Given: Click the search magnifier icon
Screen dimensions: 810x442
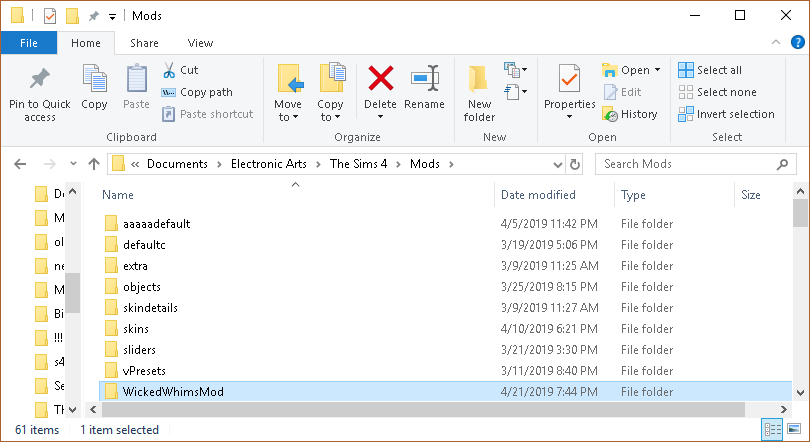Looking at the screenshot, I should [x=782, y=164].
